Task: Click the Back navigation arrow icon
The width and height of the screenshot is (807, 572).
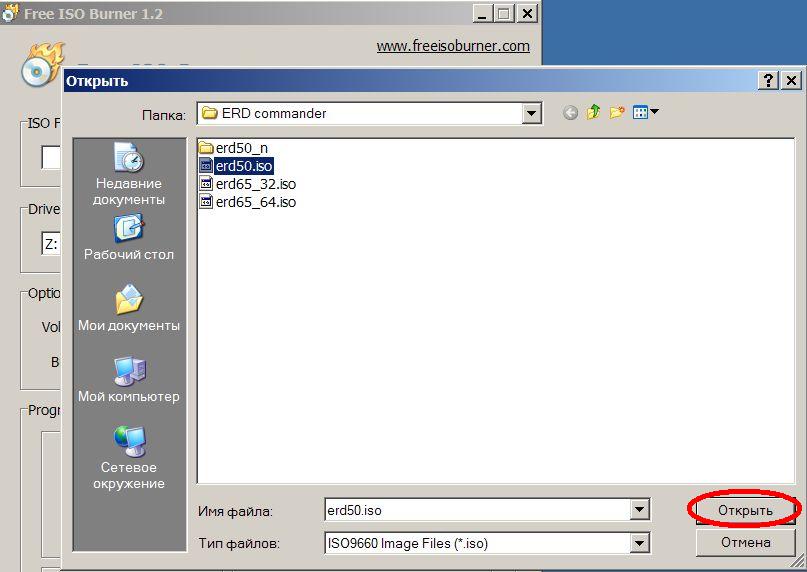Action: 570,113
